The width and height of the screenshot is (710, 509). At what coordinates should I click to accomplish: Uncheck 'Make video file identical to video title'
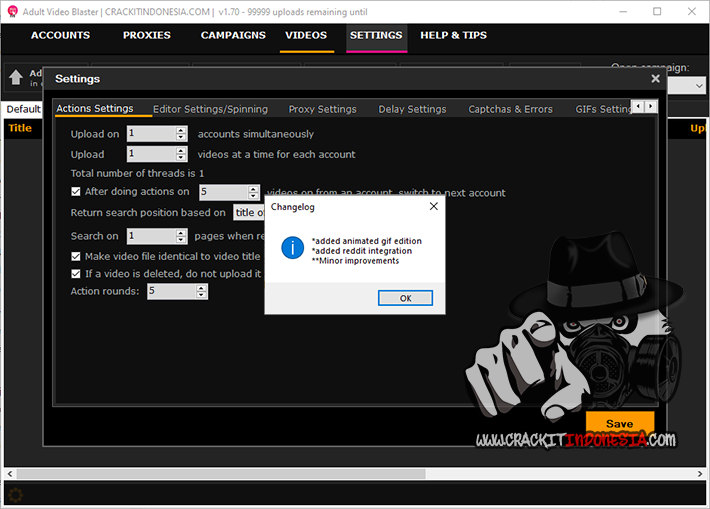pyautogui.click(x=76, y=257)
